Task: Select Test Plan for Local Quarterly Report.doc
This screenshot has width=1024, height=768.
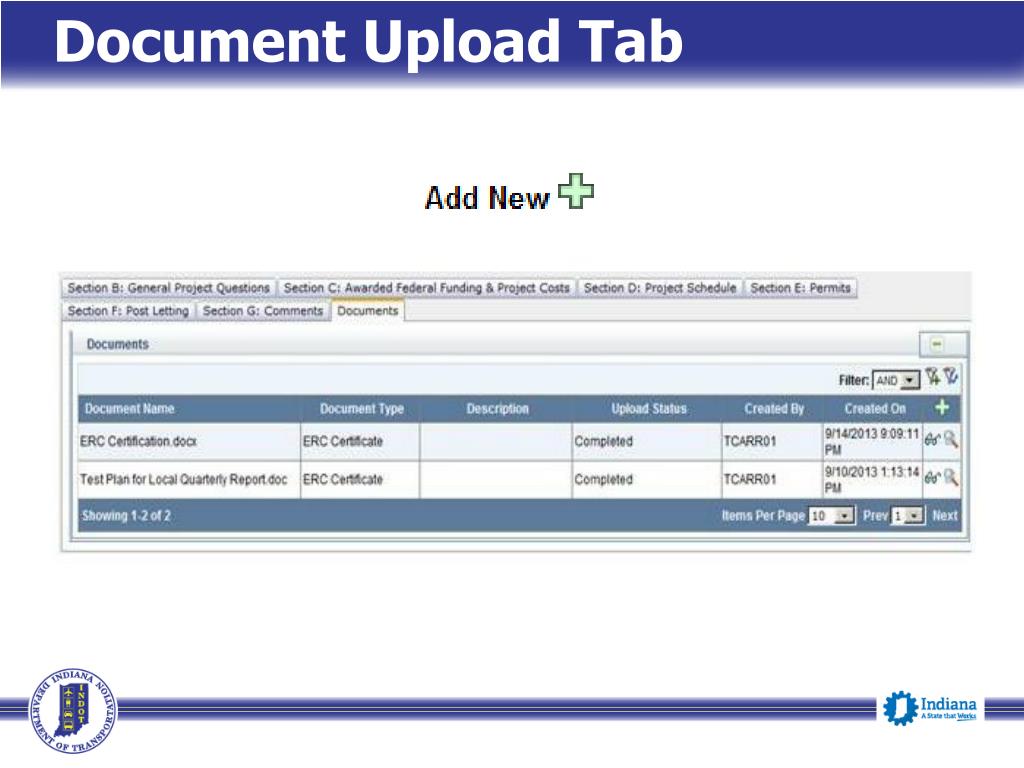Action: tap(184, 479)
